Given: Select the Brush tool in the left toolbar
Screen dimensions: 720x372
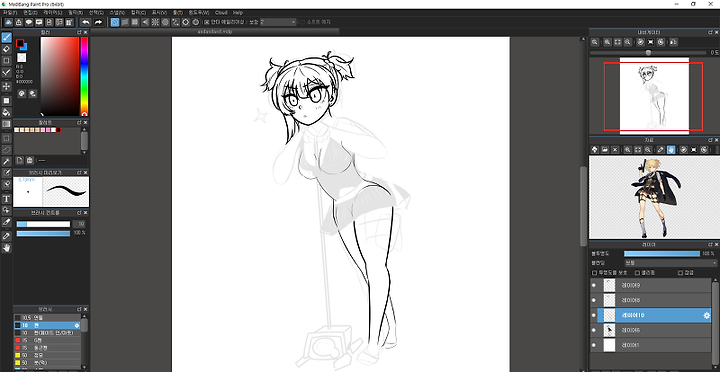Looking at the screenshot, I should tap(6, 37).
